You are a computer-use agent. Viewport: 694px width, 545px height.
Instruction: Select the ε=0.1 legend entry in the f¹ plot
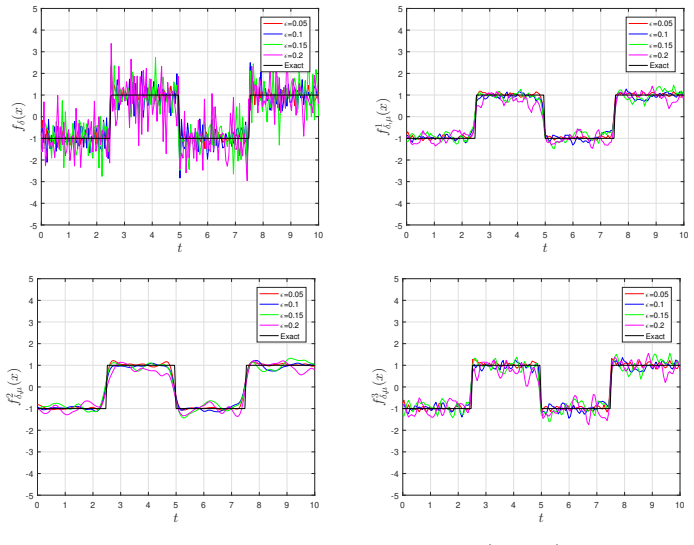click(x=648, y=34)
